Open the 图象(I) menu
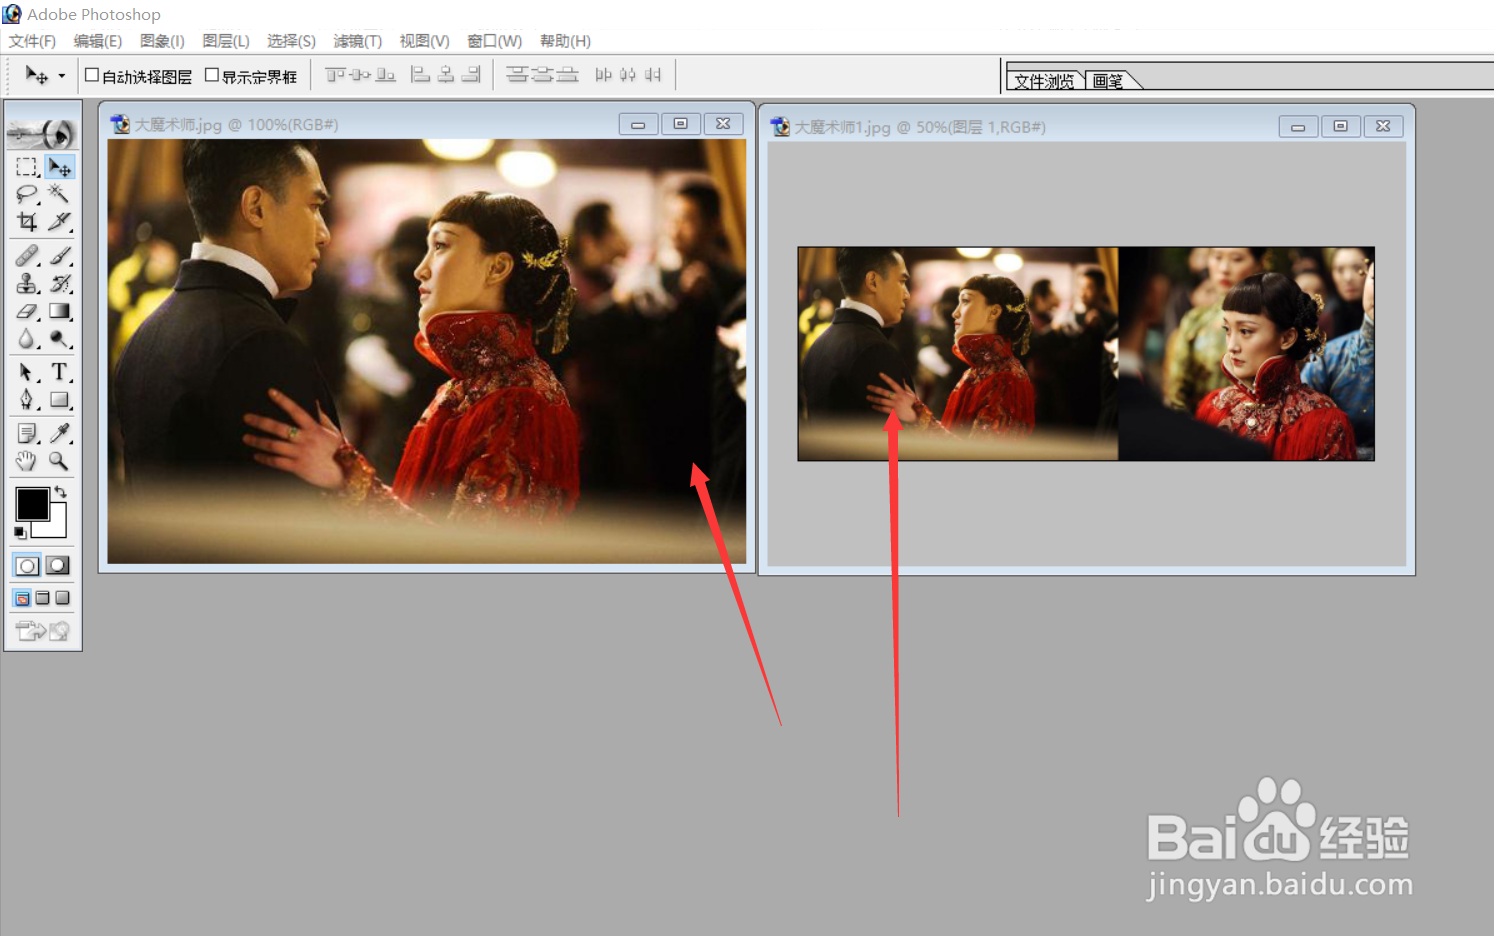Viewport: 1494px width, 936px height. 162,41
